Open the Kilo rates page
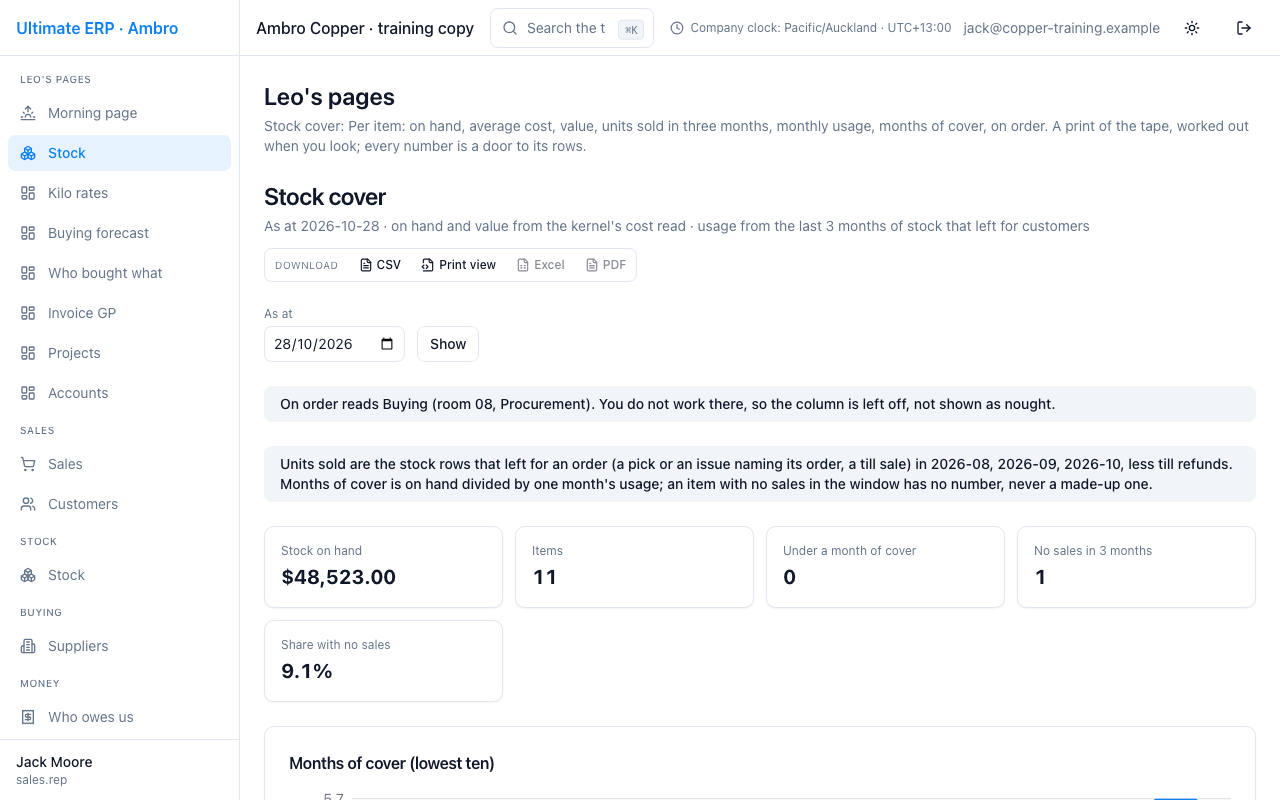 pos(119,193)
